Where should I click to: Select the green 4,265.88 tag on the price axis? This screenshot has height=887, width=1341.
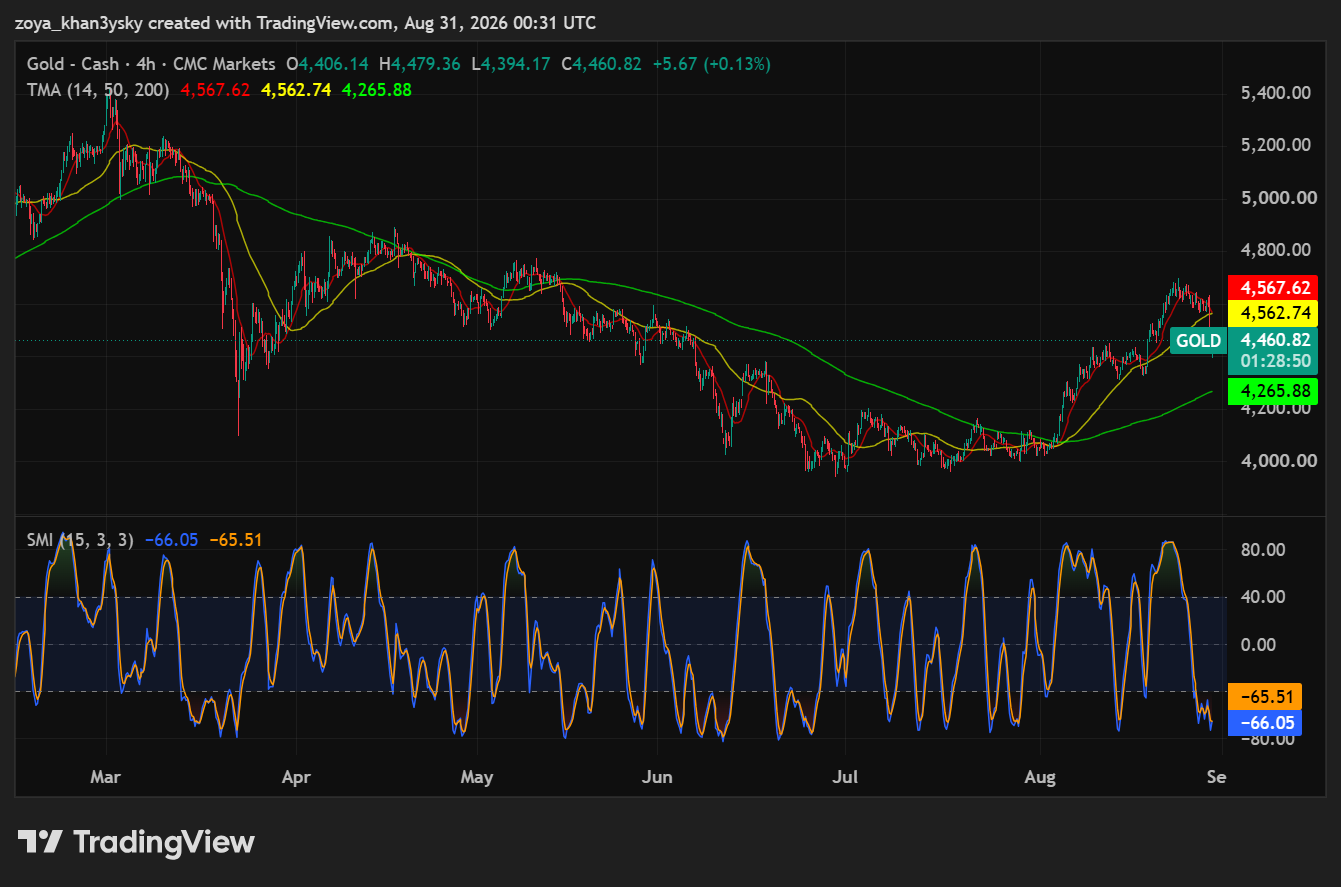point(1275,391)
